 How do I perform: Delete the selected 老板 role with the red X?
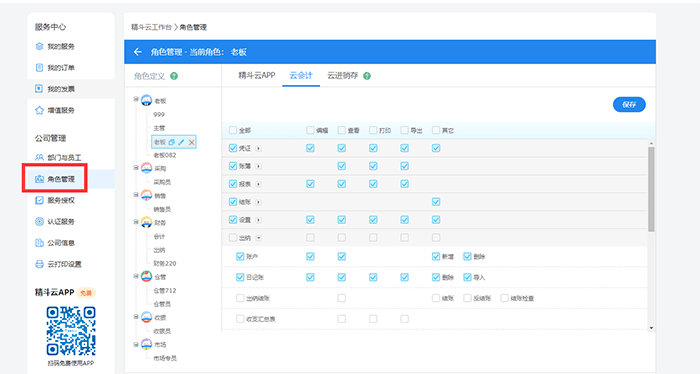[x=192, y=142]
